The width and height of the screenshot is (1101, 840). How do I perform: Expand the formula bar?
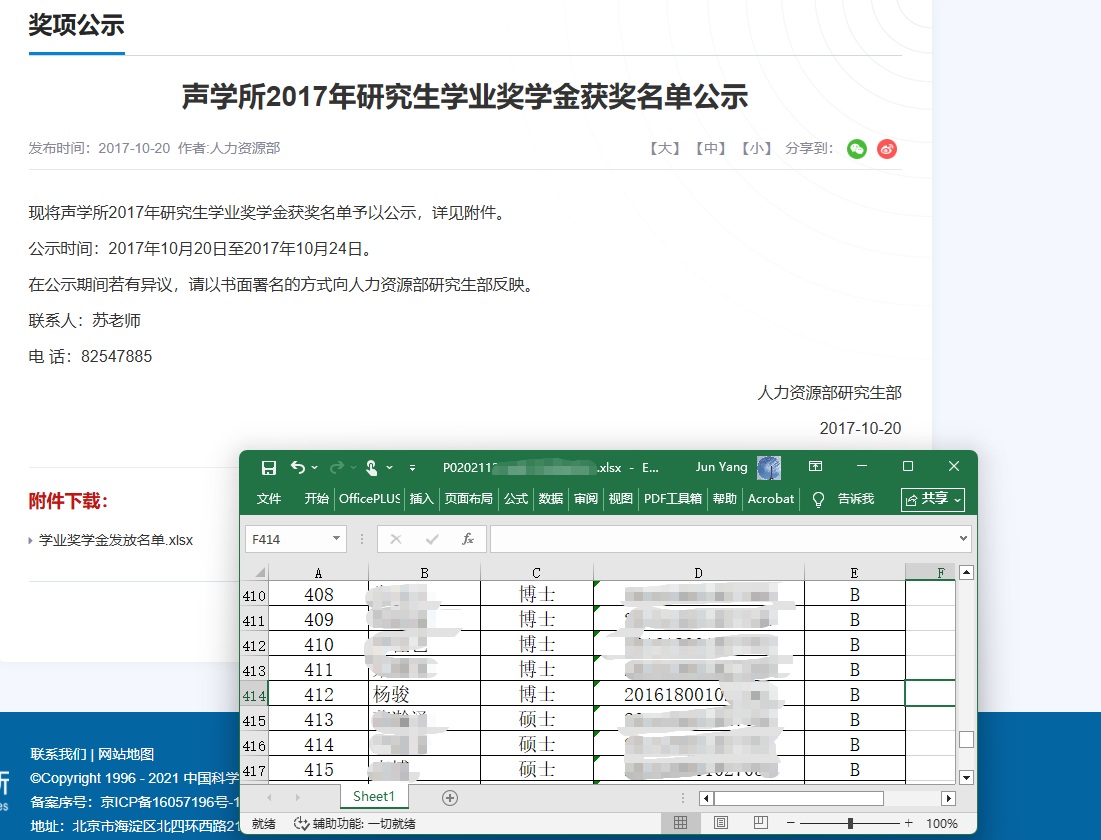pos(964,539)
